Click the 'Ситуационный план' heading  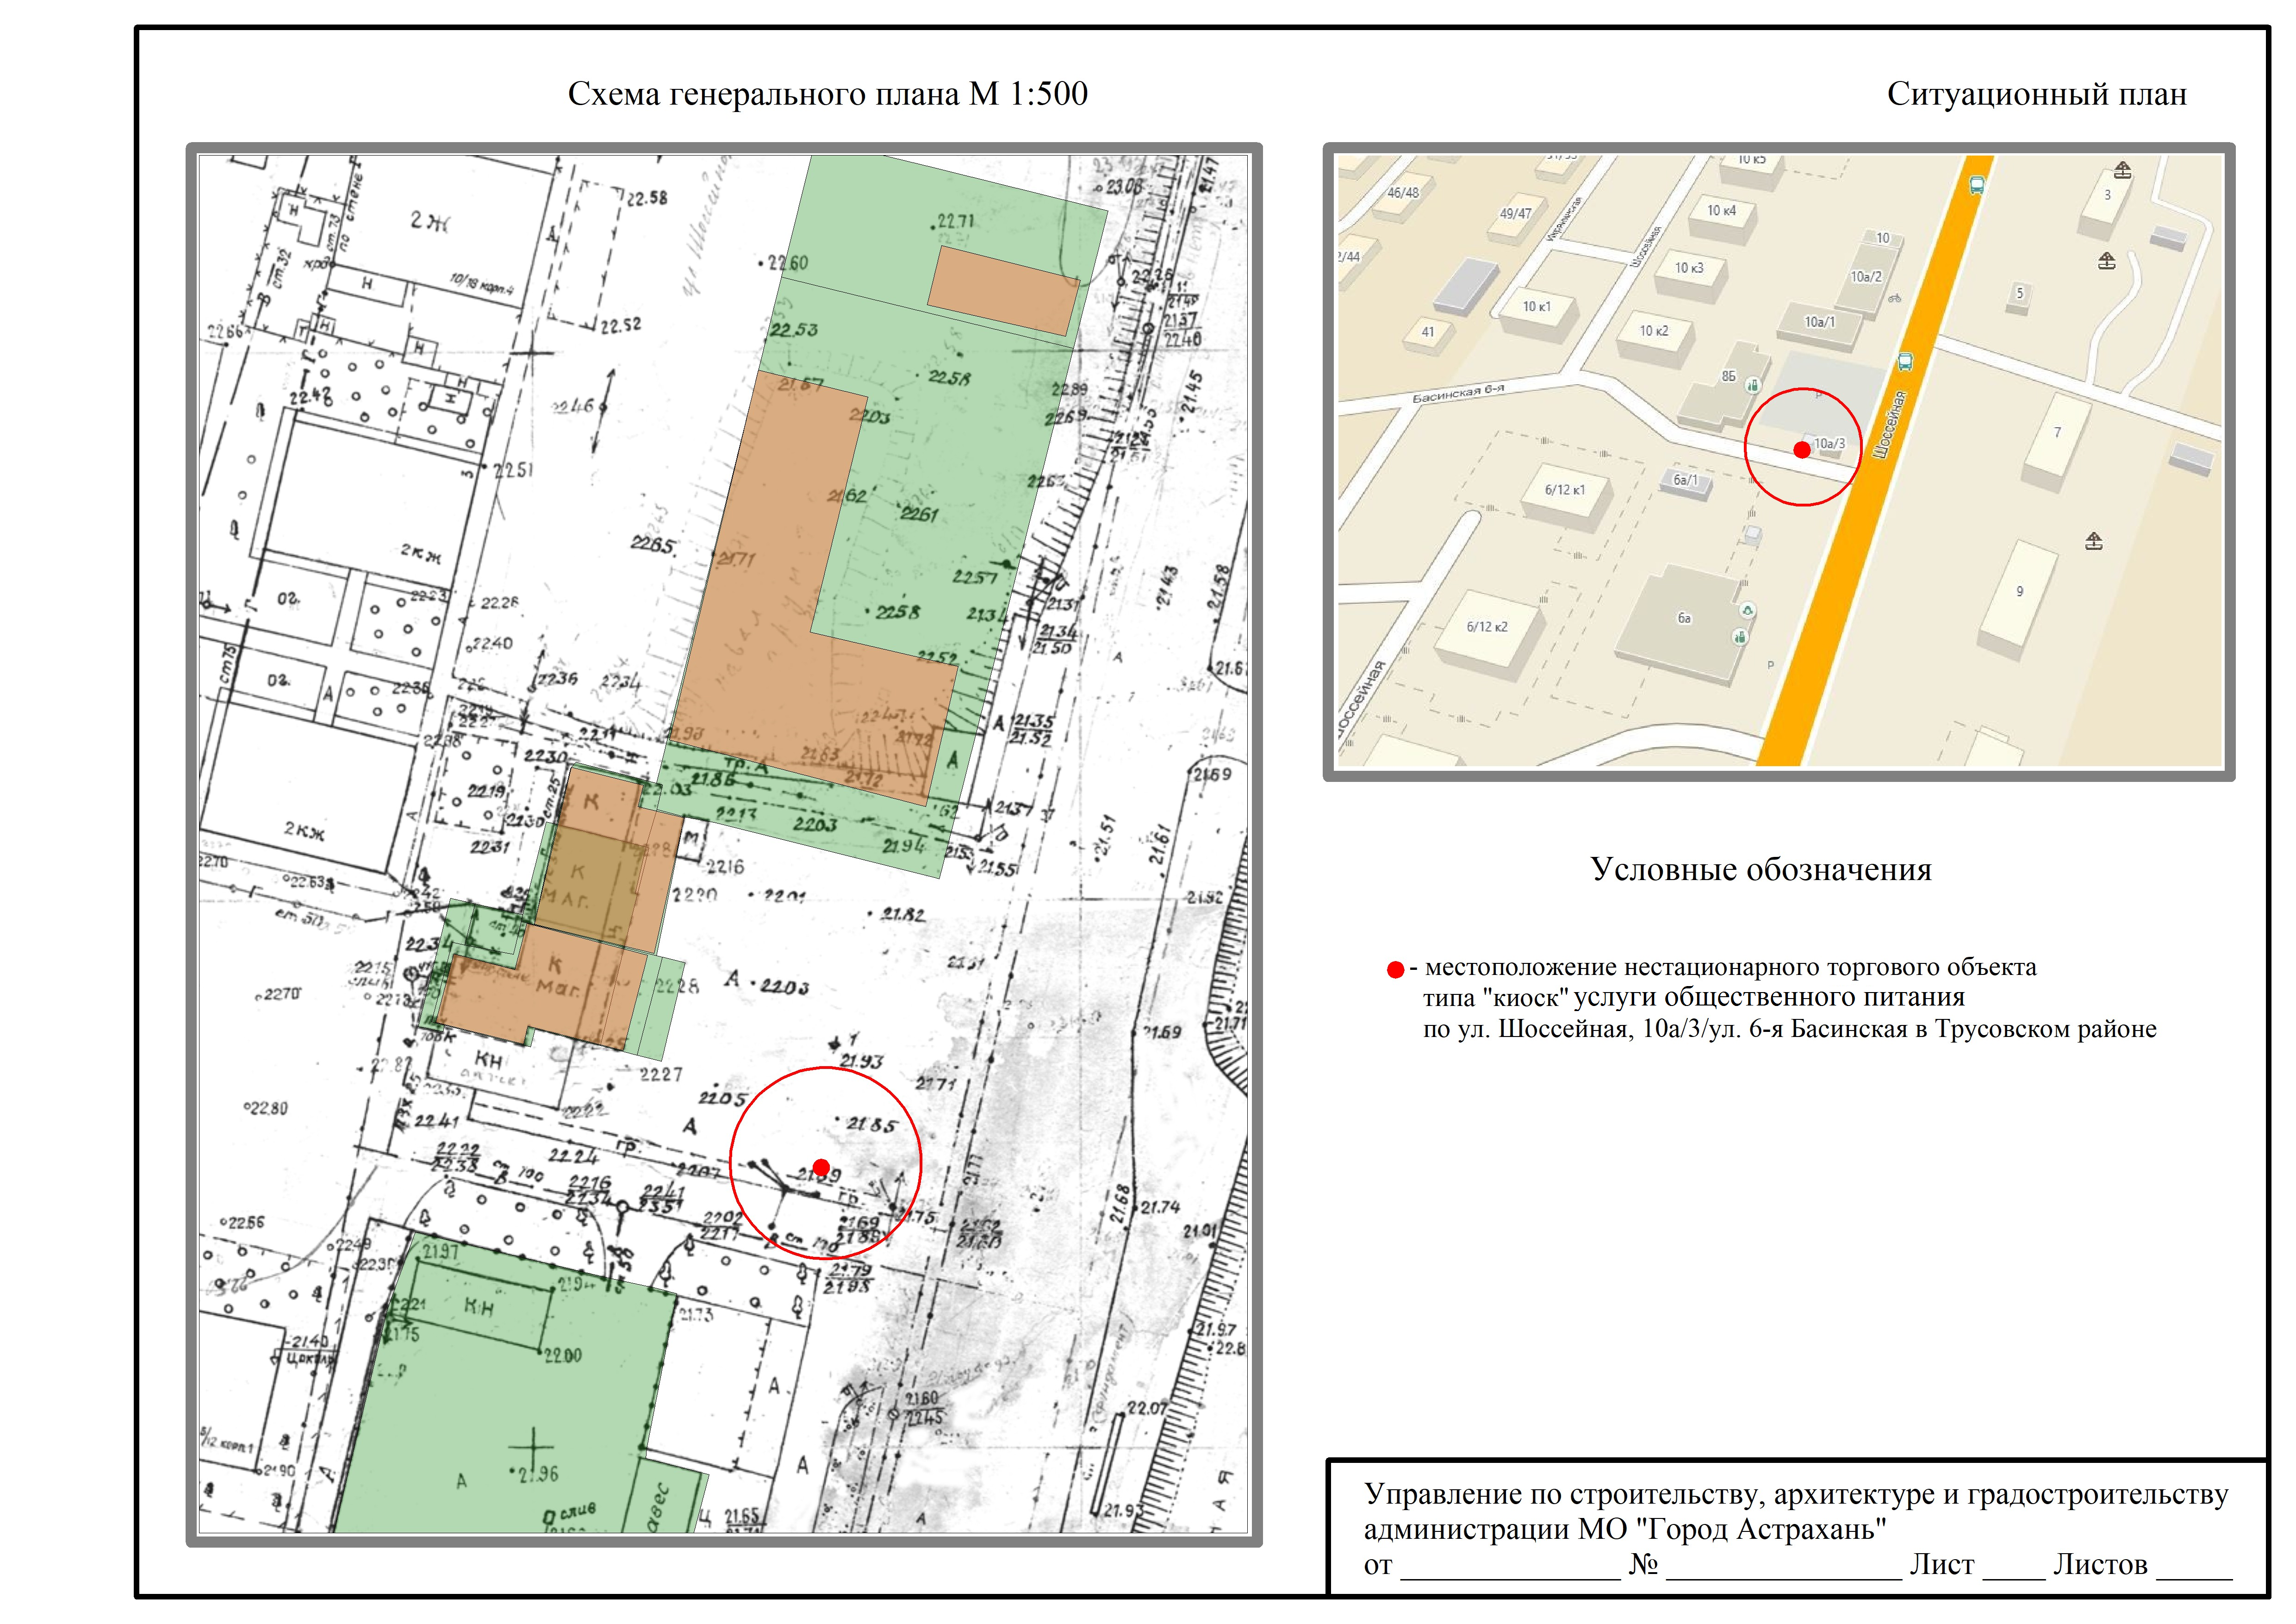click(x=2036, y=94)
